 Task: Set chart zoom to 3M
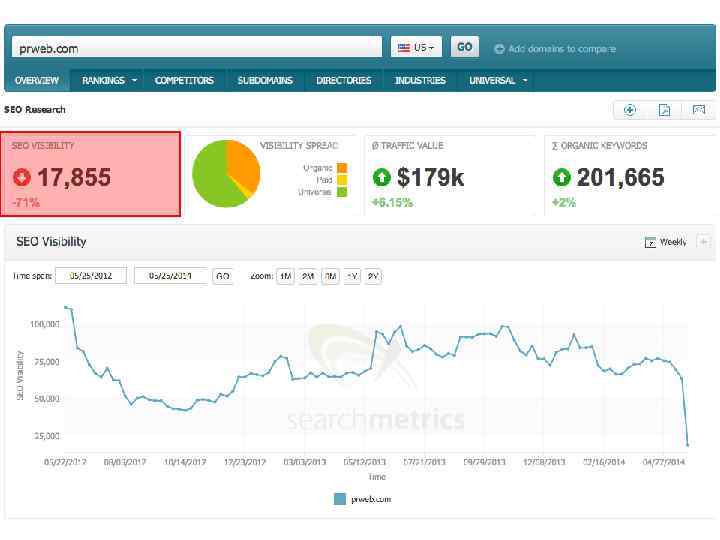(331, 276)
